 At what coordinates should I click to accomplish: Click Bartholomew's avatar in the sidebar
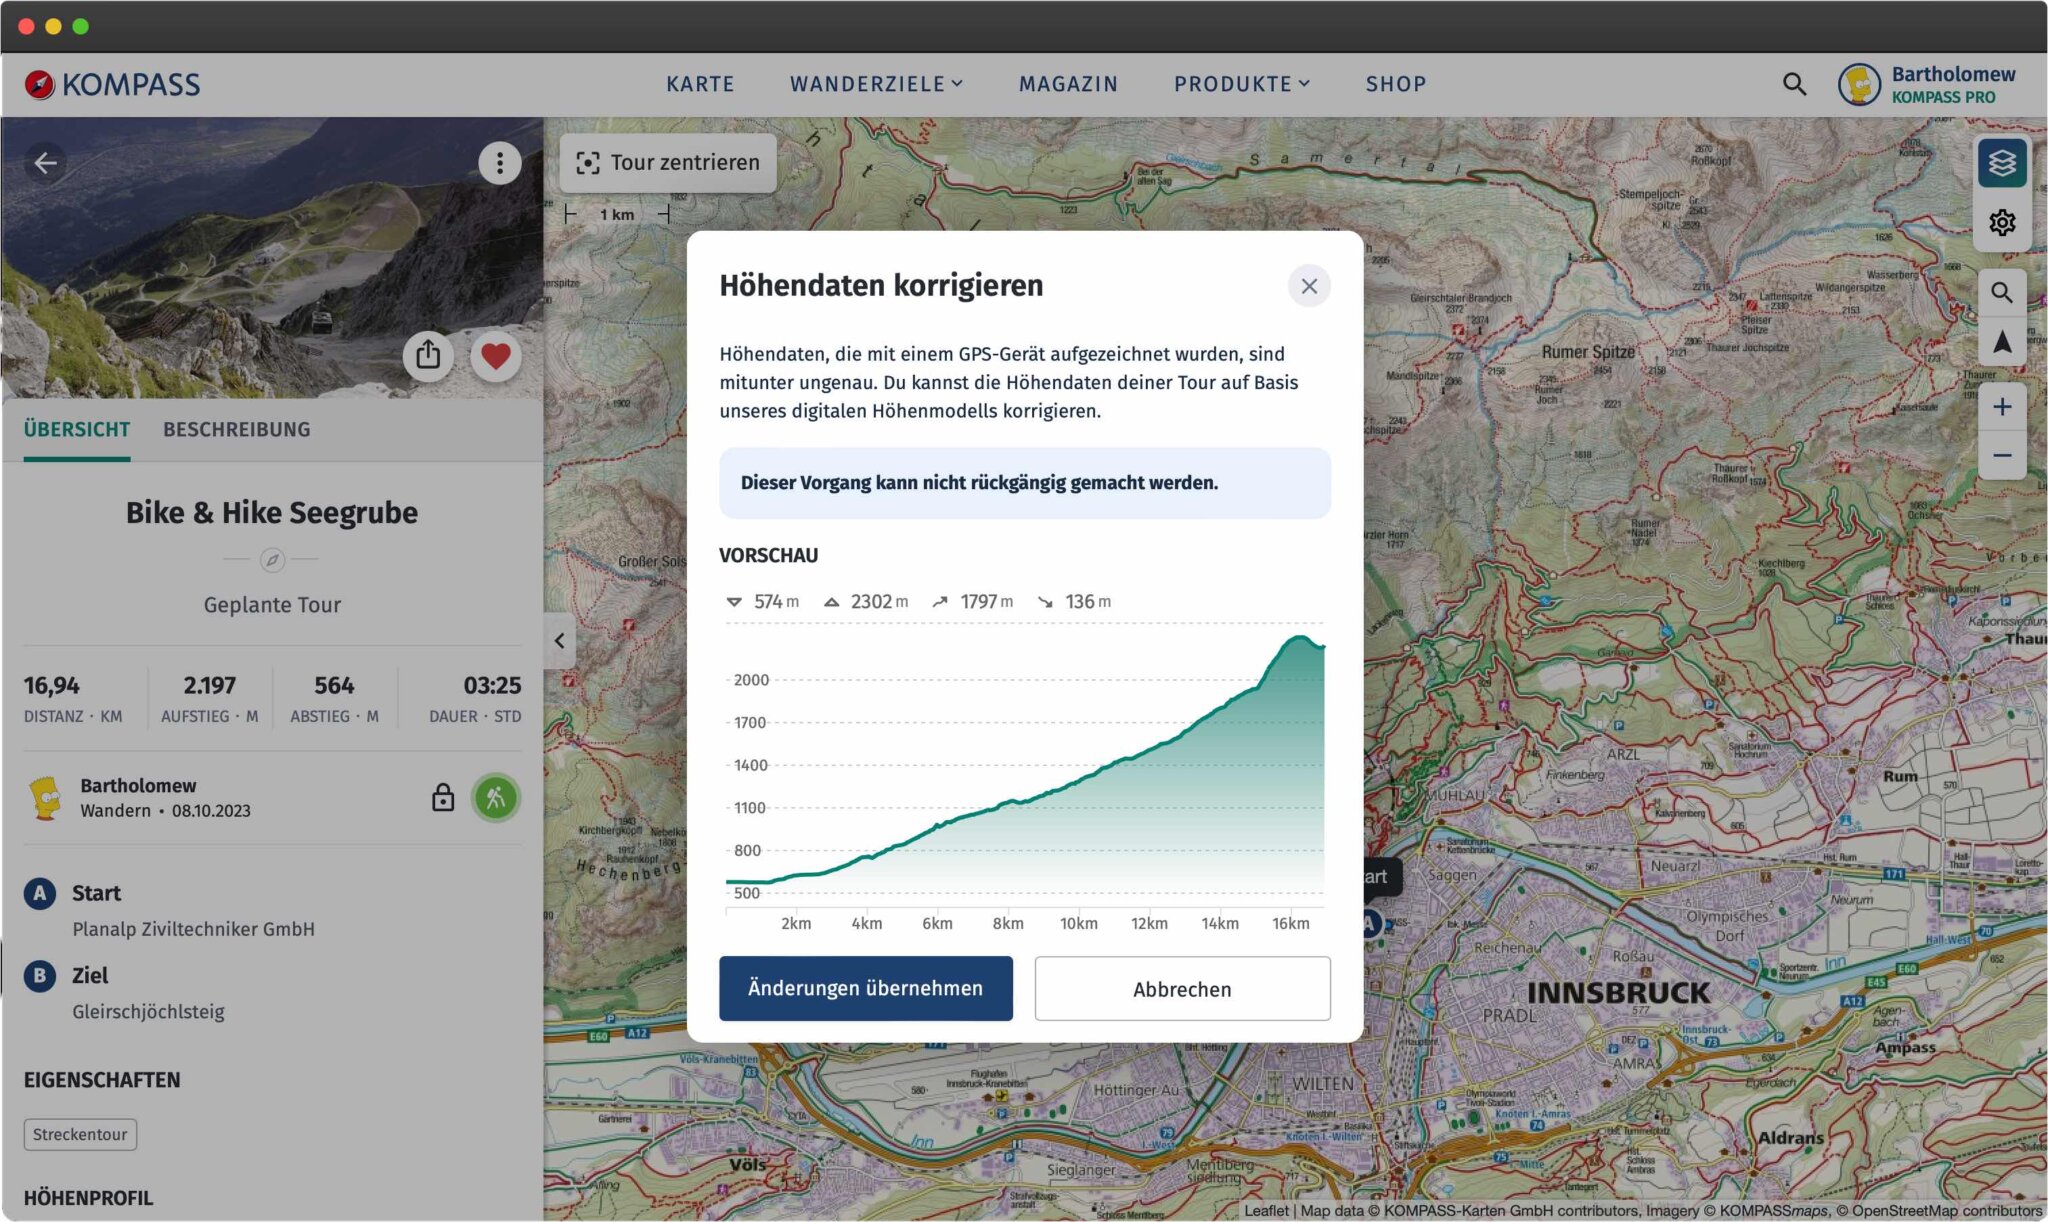point(45,797)
